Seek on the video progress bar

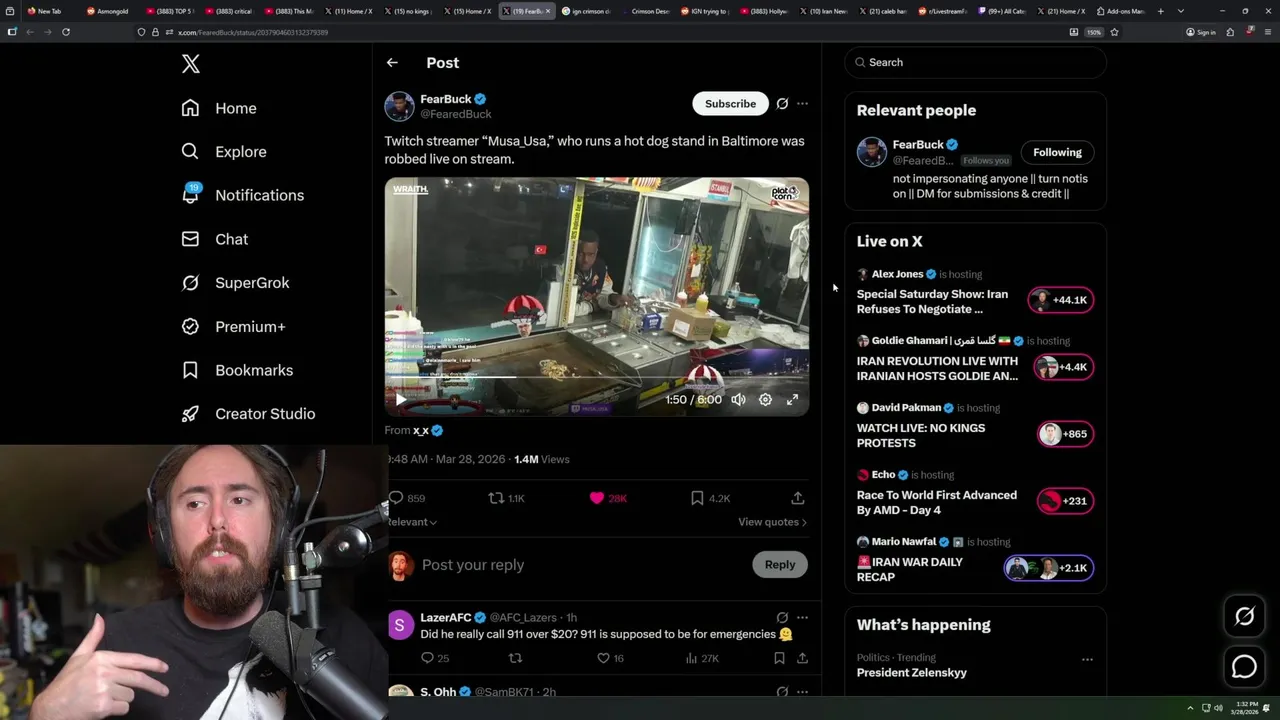pyautogui.click(x=597, y=378)
